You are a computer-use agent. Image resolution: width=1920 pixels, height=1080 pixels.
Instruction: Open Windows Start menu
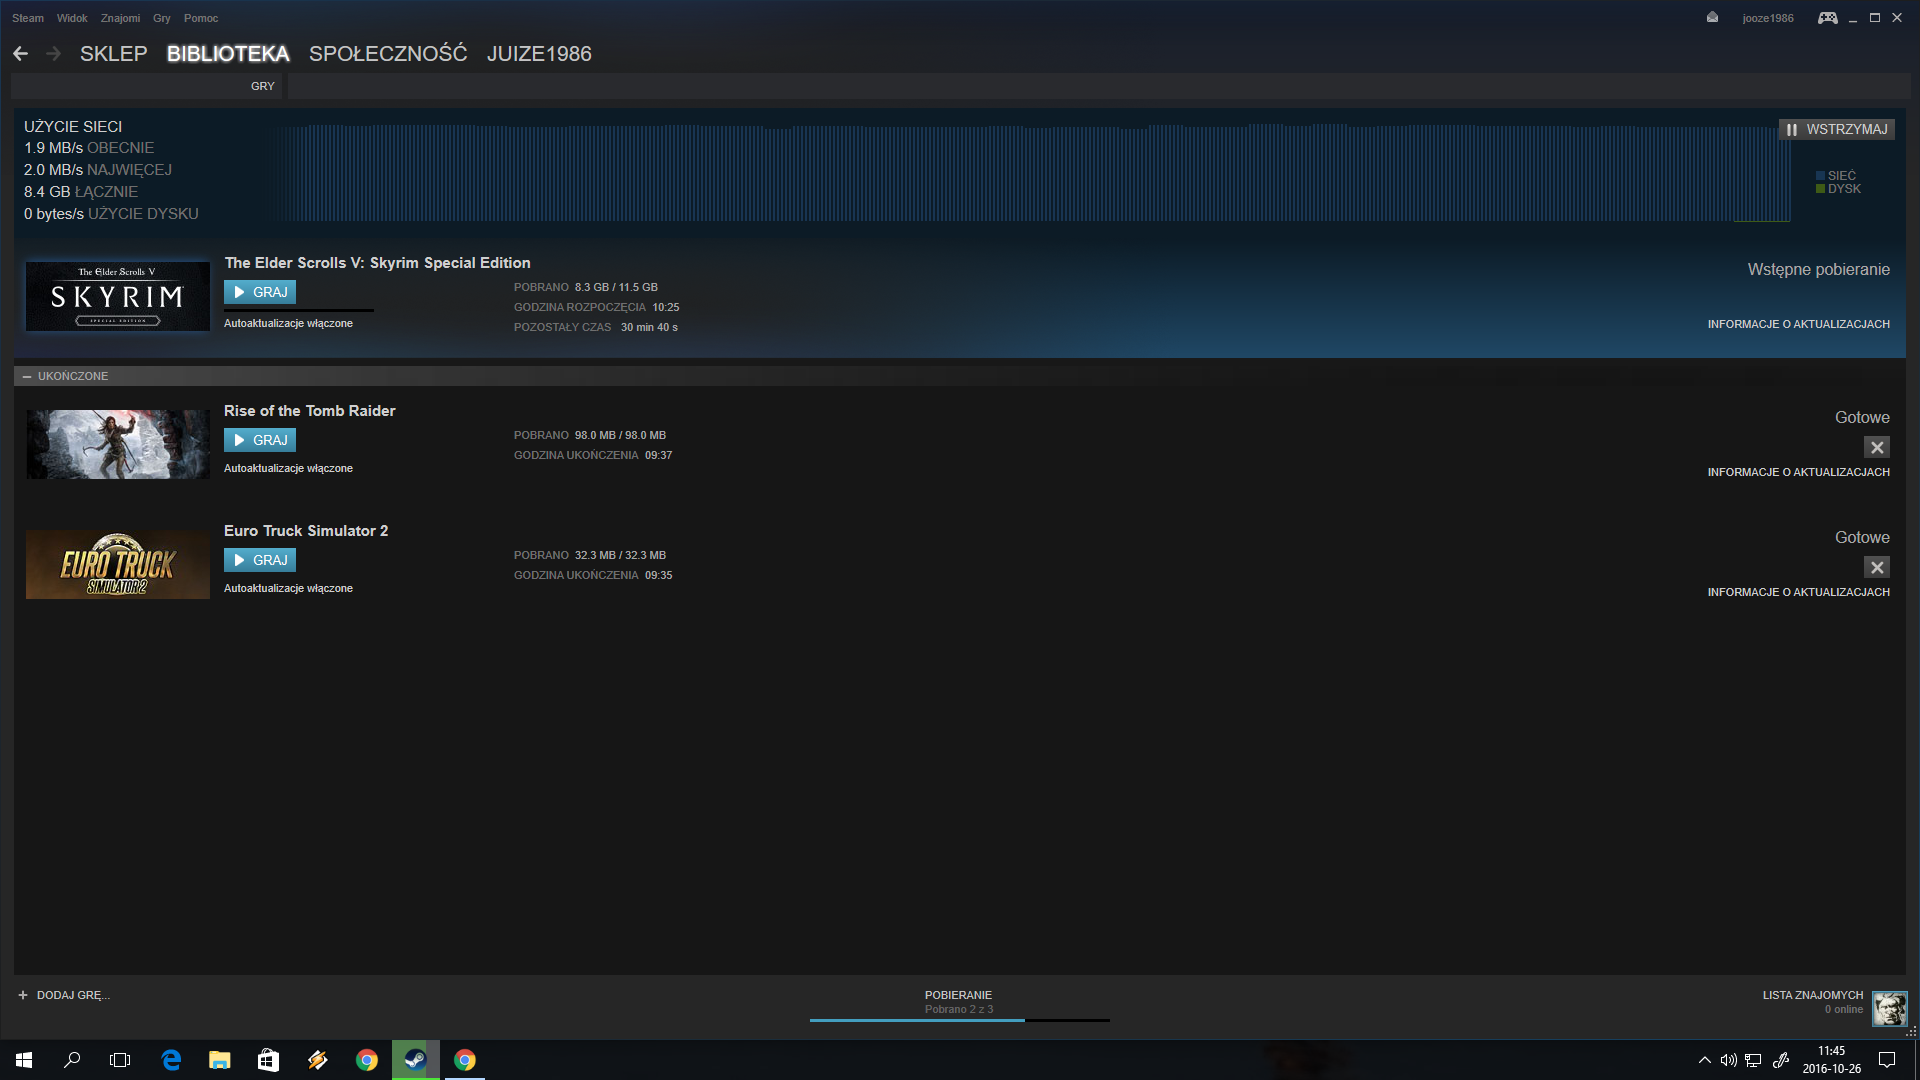(24, 1060)
